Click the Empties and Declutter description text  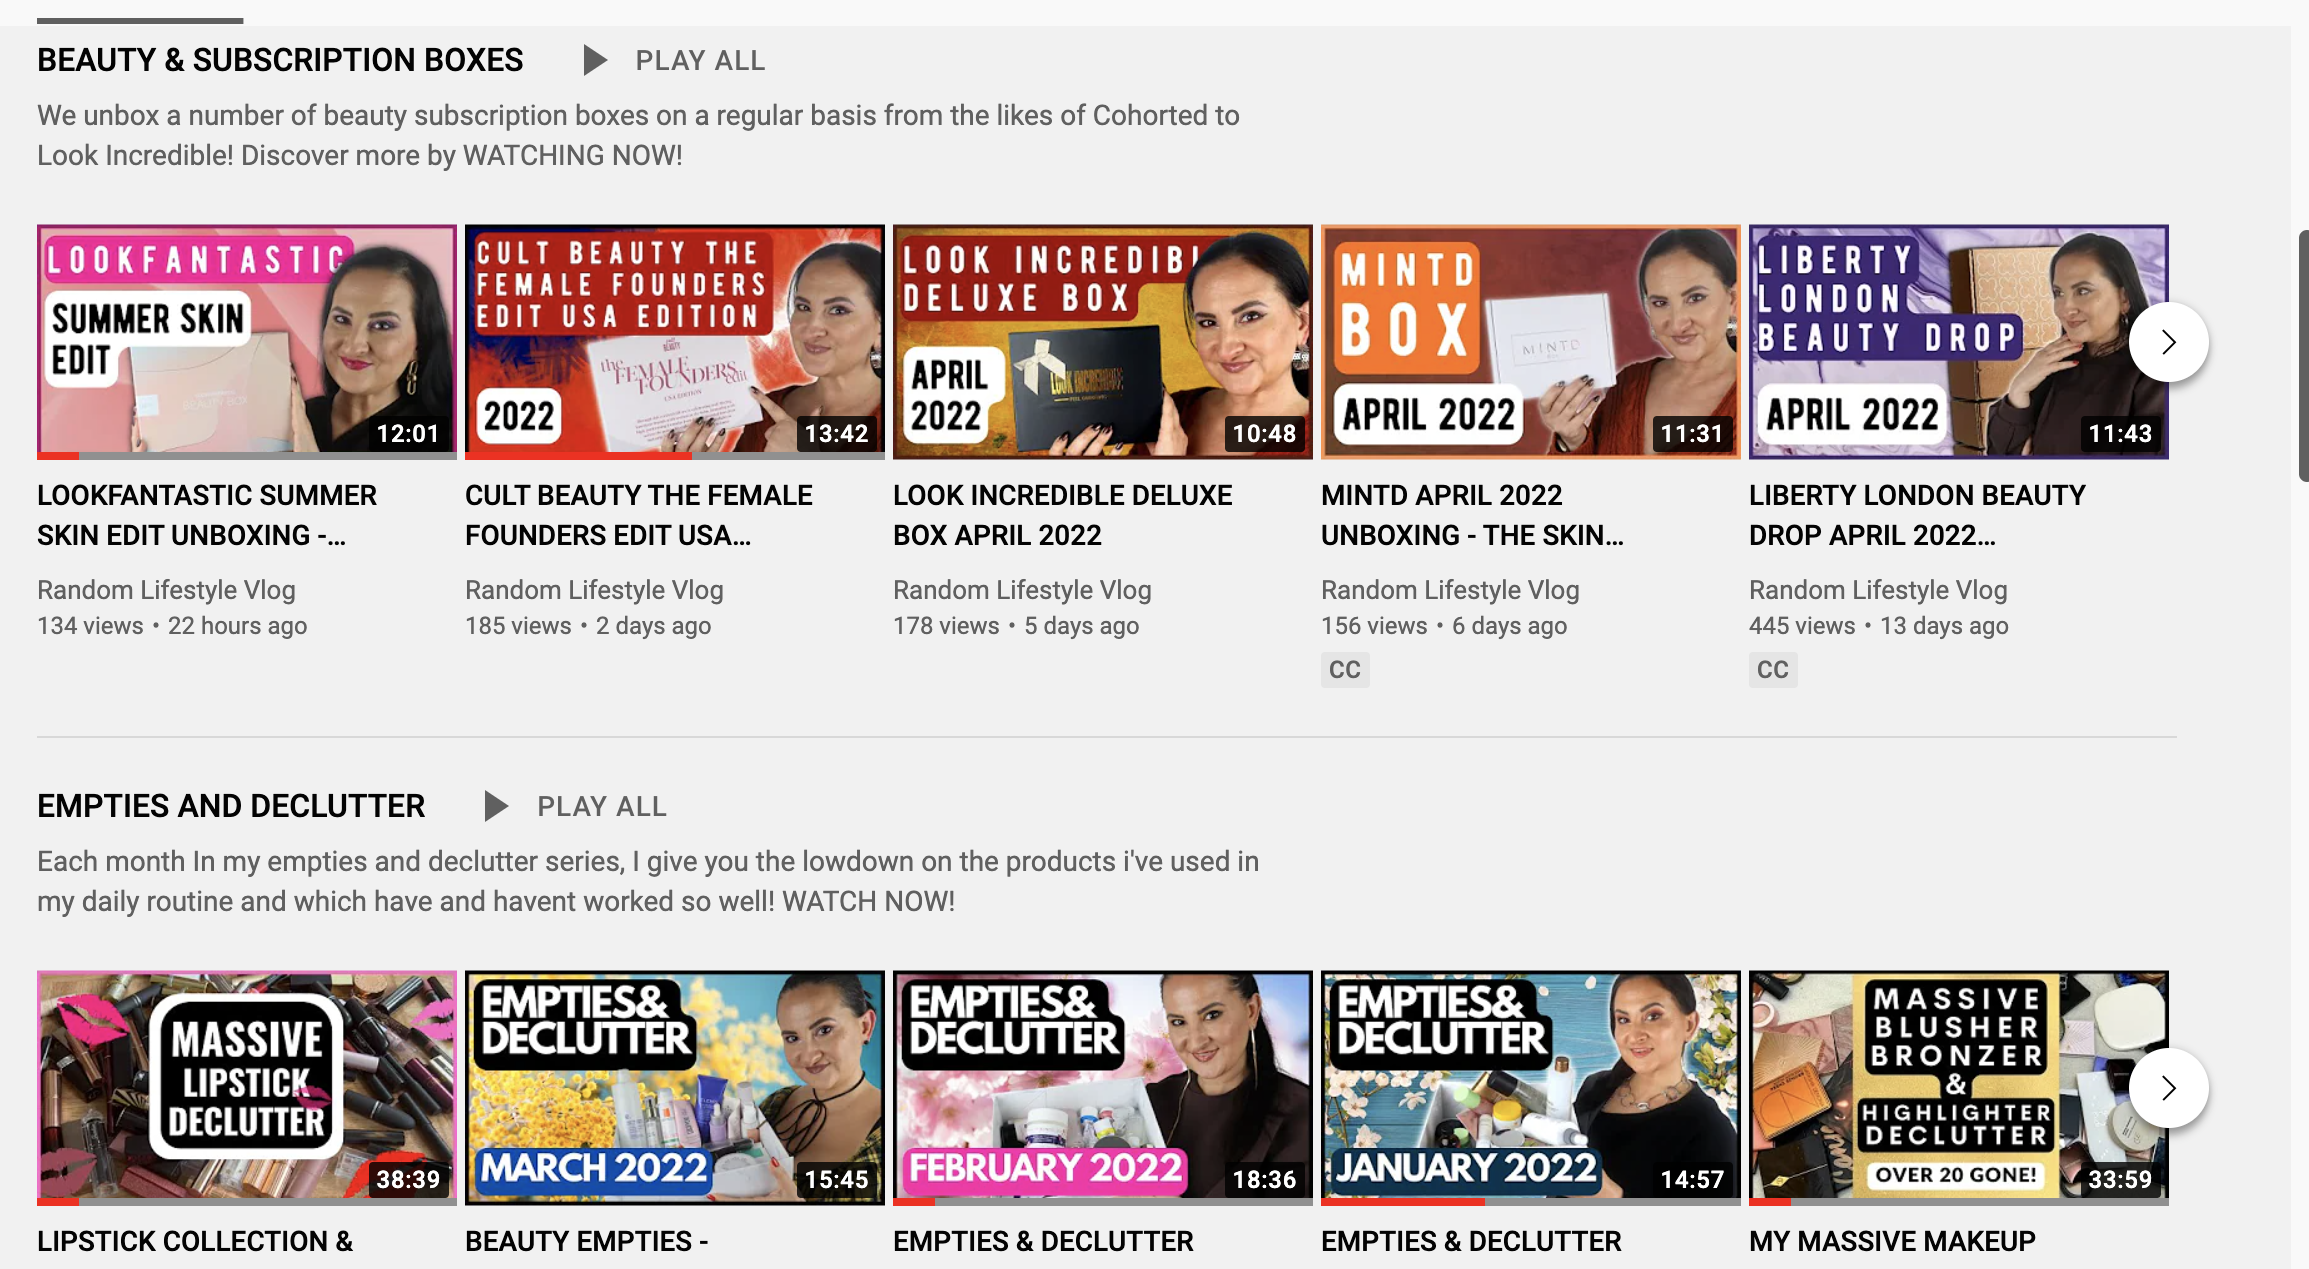pos(648,881)
